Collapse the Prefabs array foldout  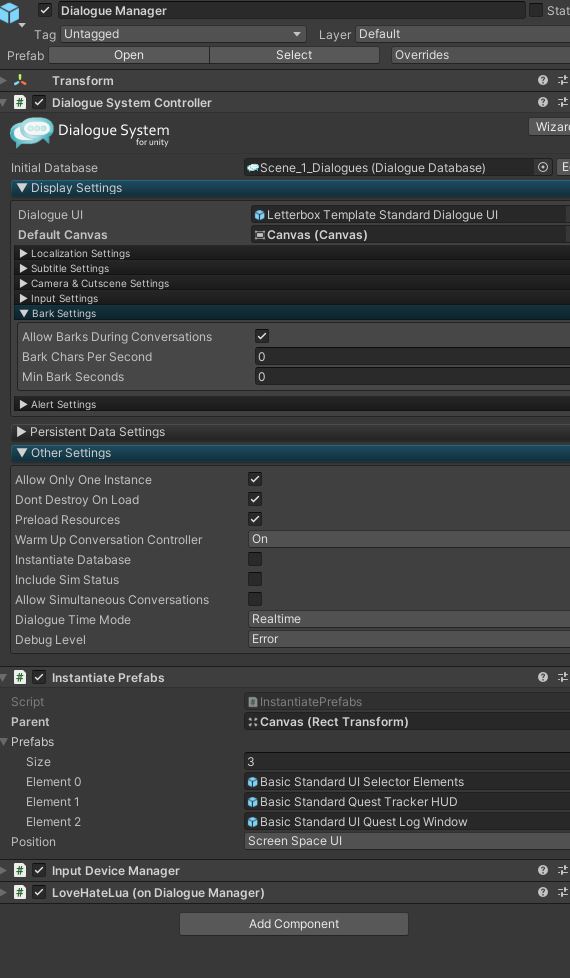5,742
